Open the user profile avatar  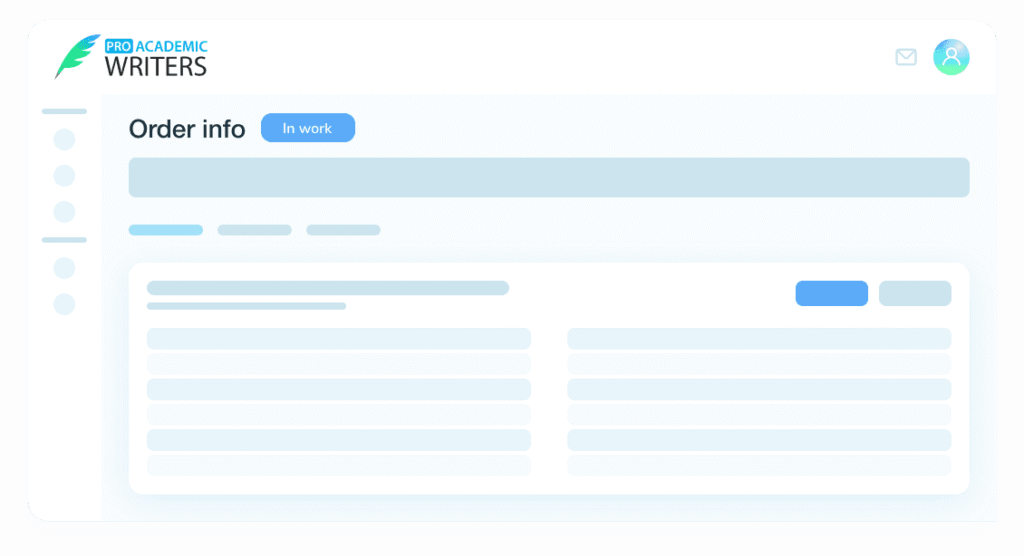951,57
